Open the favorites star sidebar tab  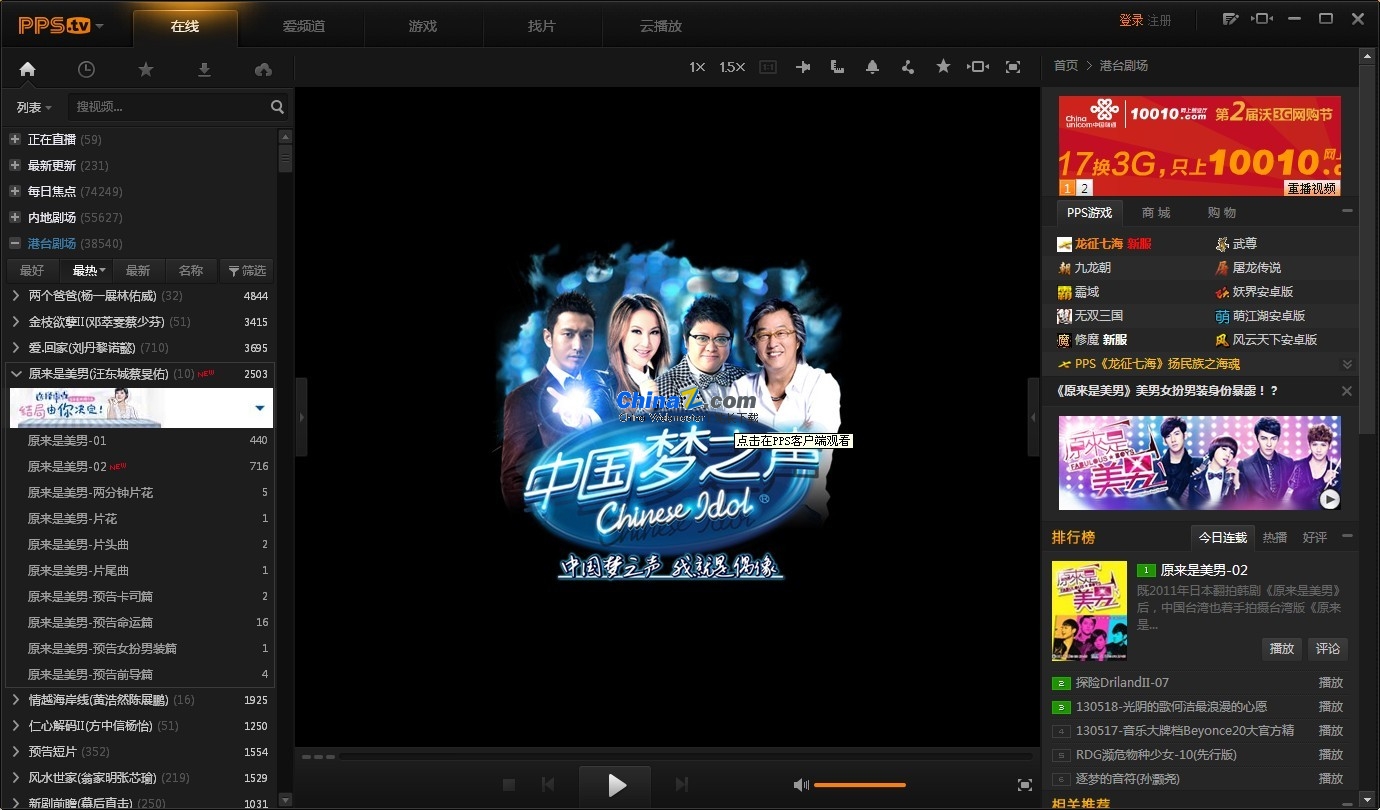(146, 69)
